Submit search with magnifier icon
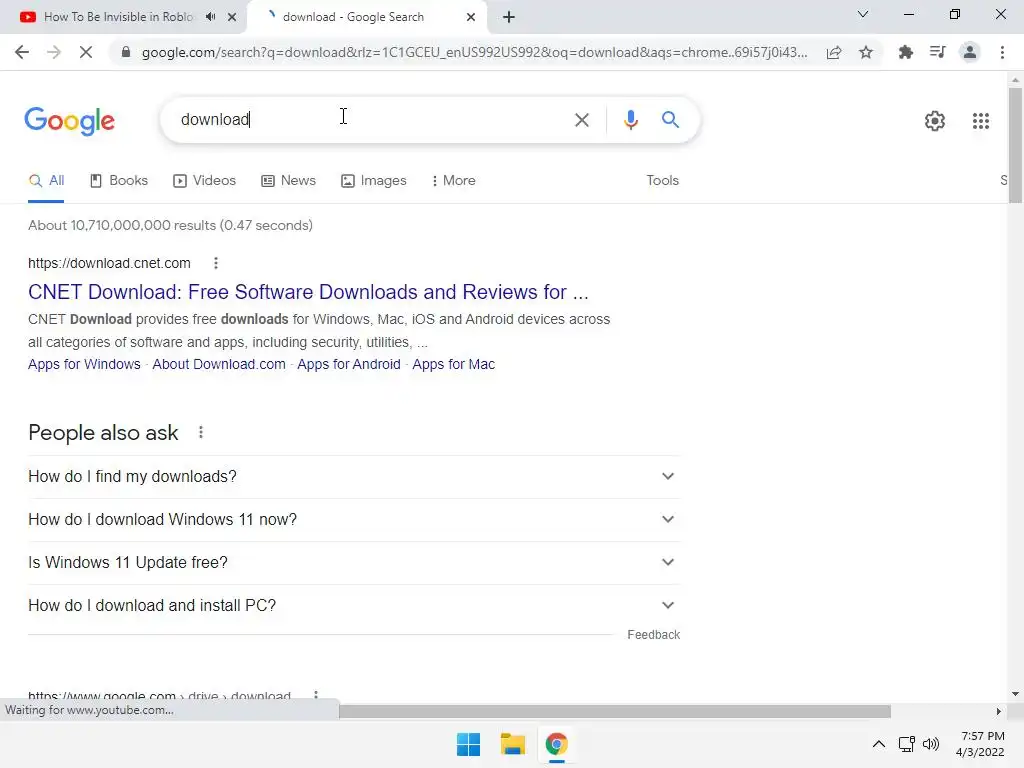 (x=670, y=120)
